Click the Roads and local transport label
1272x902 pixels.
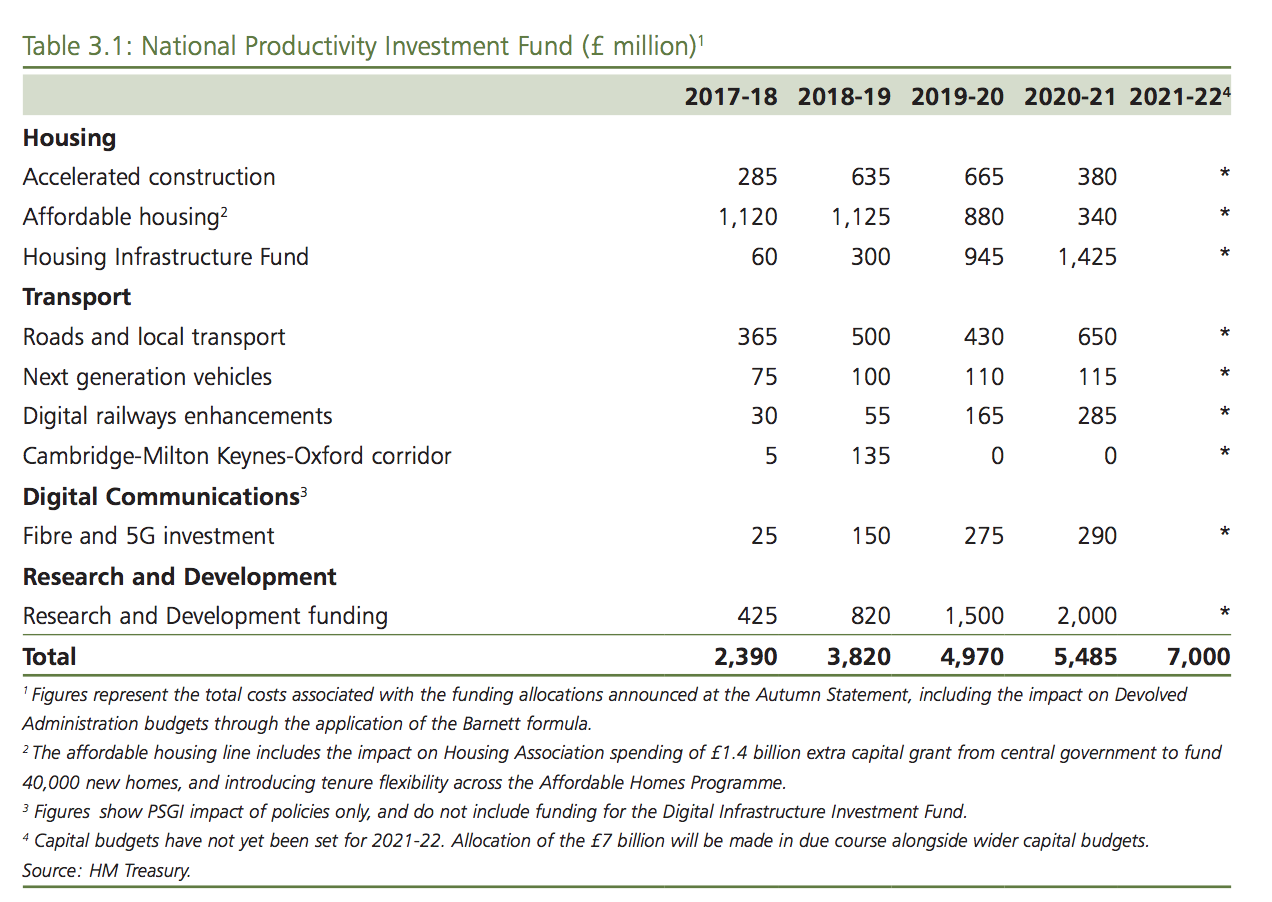pyautogui.click(x=154, y=337)
